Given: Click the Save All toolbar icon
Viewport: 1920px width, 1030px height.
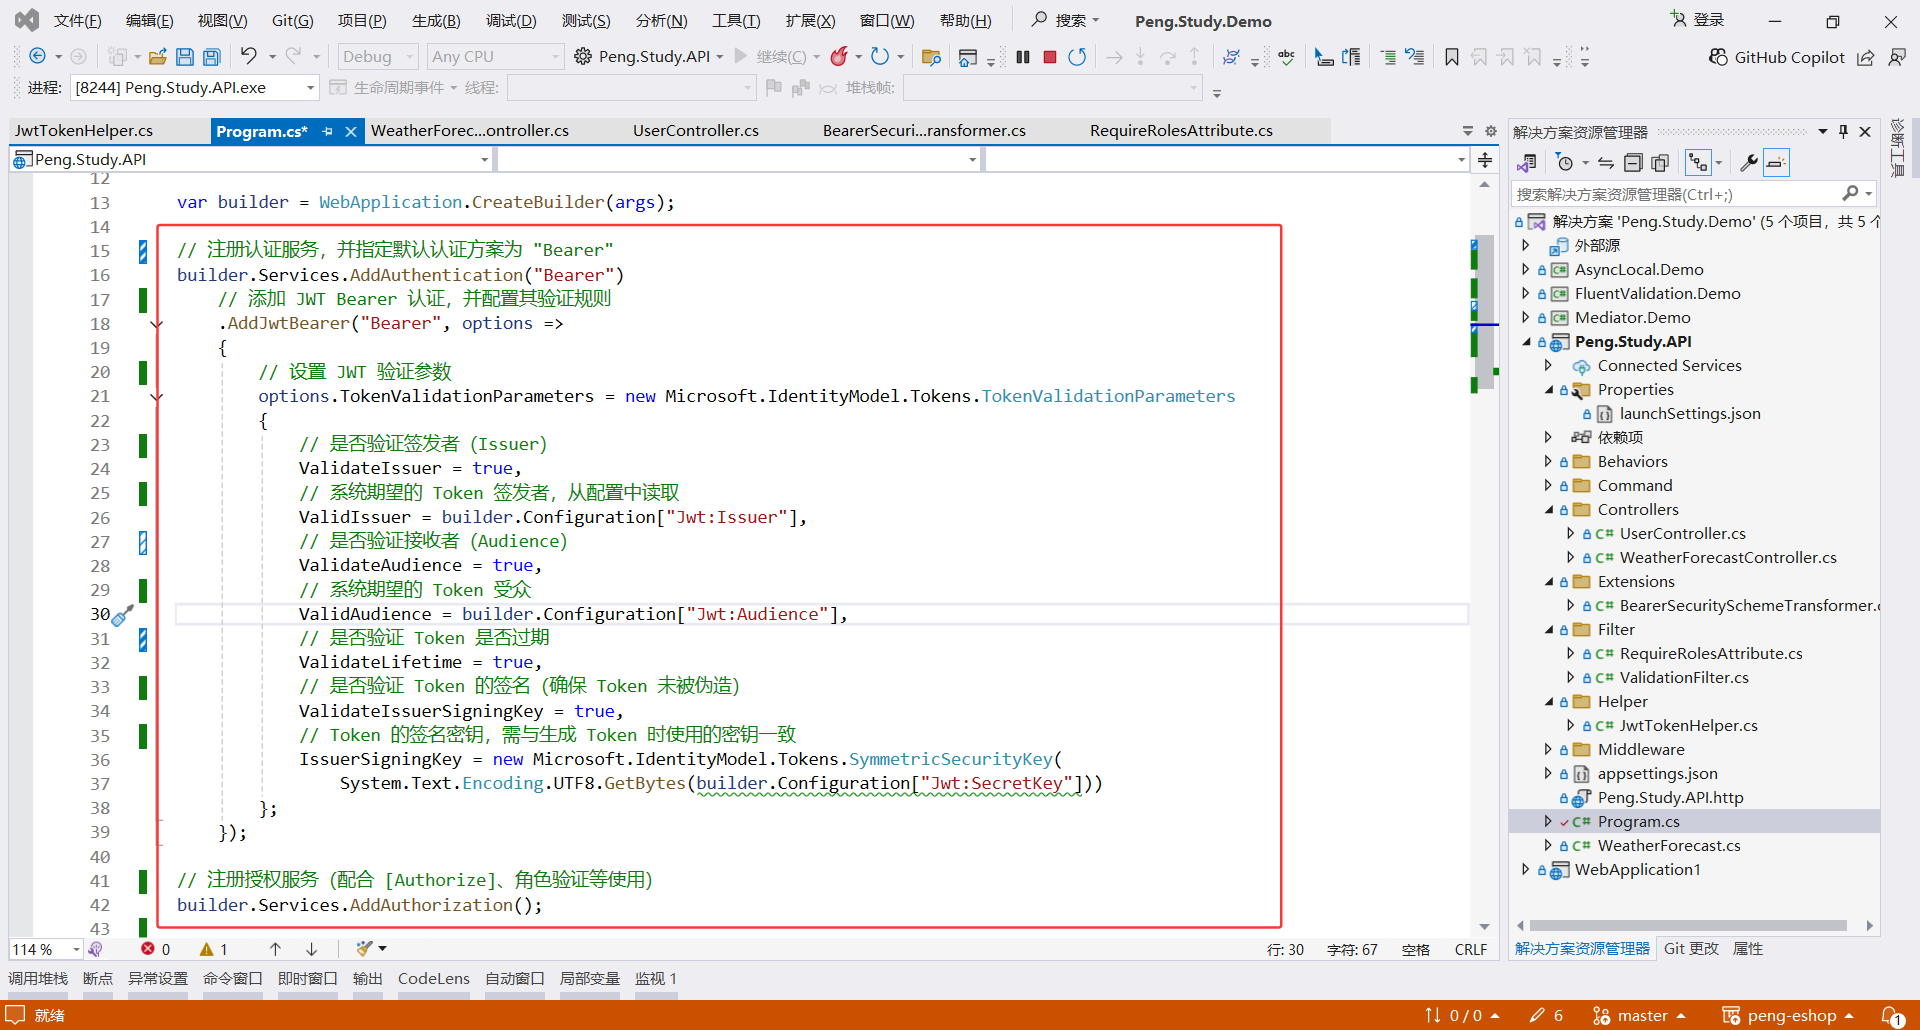Looking at the screenshot, I should pyautogui.click(x=212, y=57).
